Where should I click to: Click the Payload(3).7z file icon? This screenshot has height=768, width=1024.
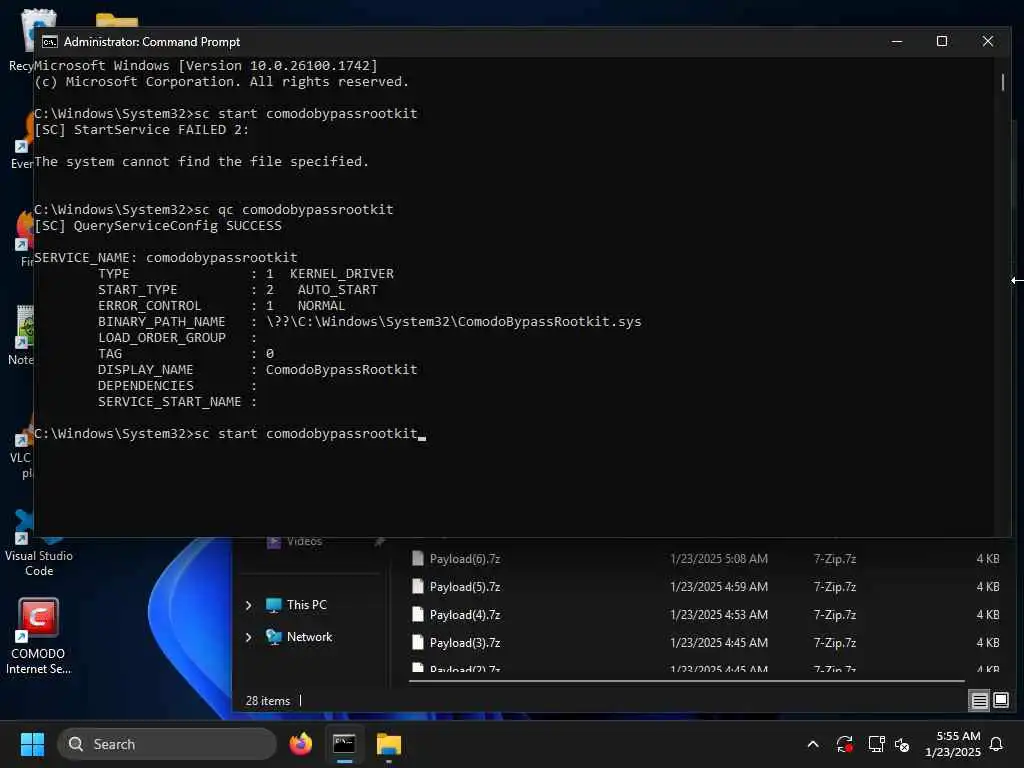[x=418, y=643]
